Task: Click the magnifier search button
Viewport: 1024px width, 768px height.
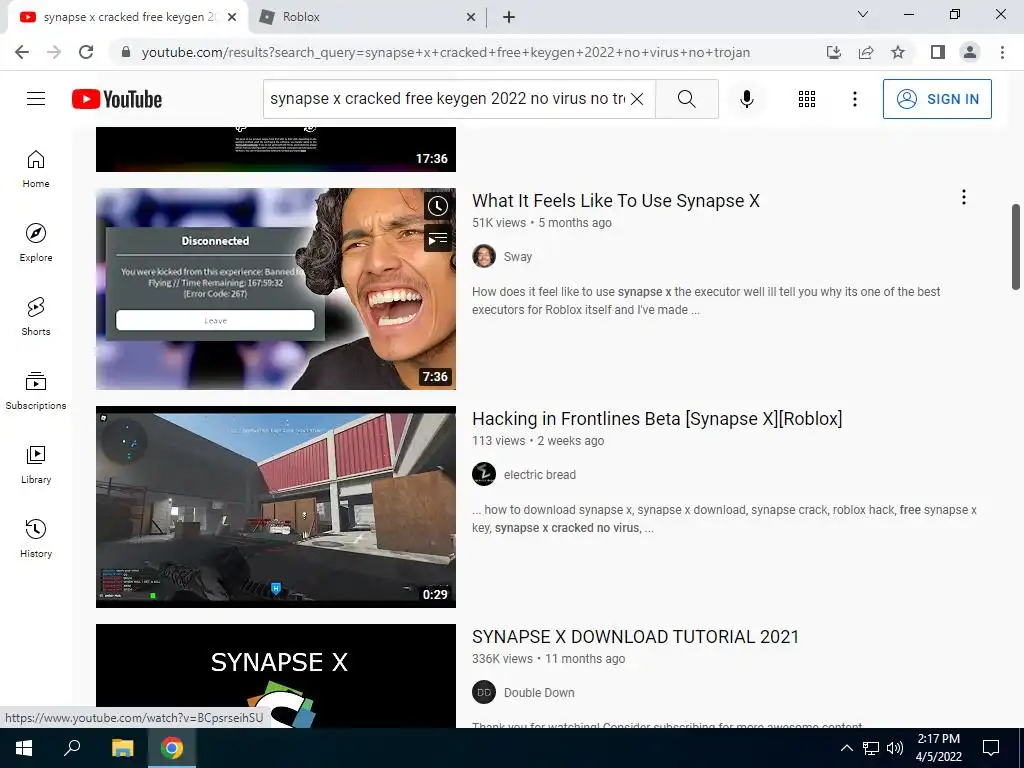Action: click(x=686, y=99)
